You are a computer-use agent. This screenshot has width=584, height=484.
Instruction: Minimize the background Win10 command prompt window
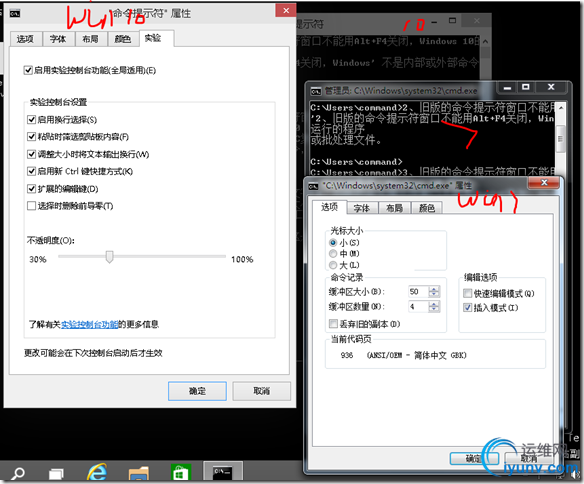coord(434,22)
